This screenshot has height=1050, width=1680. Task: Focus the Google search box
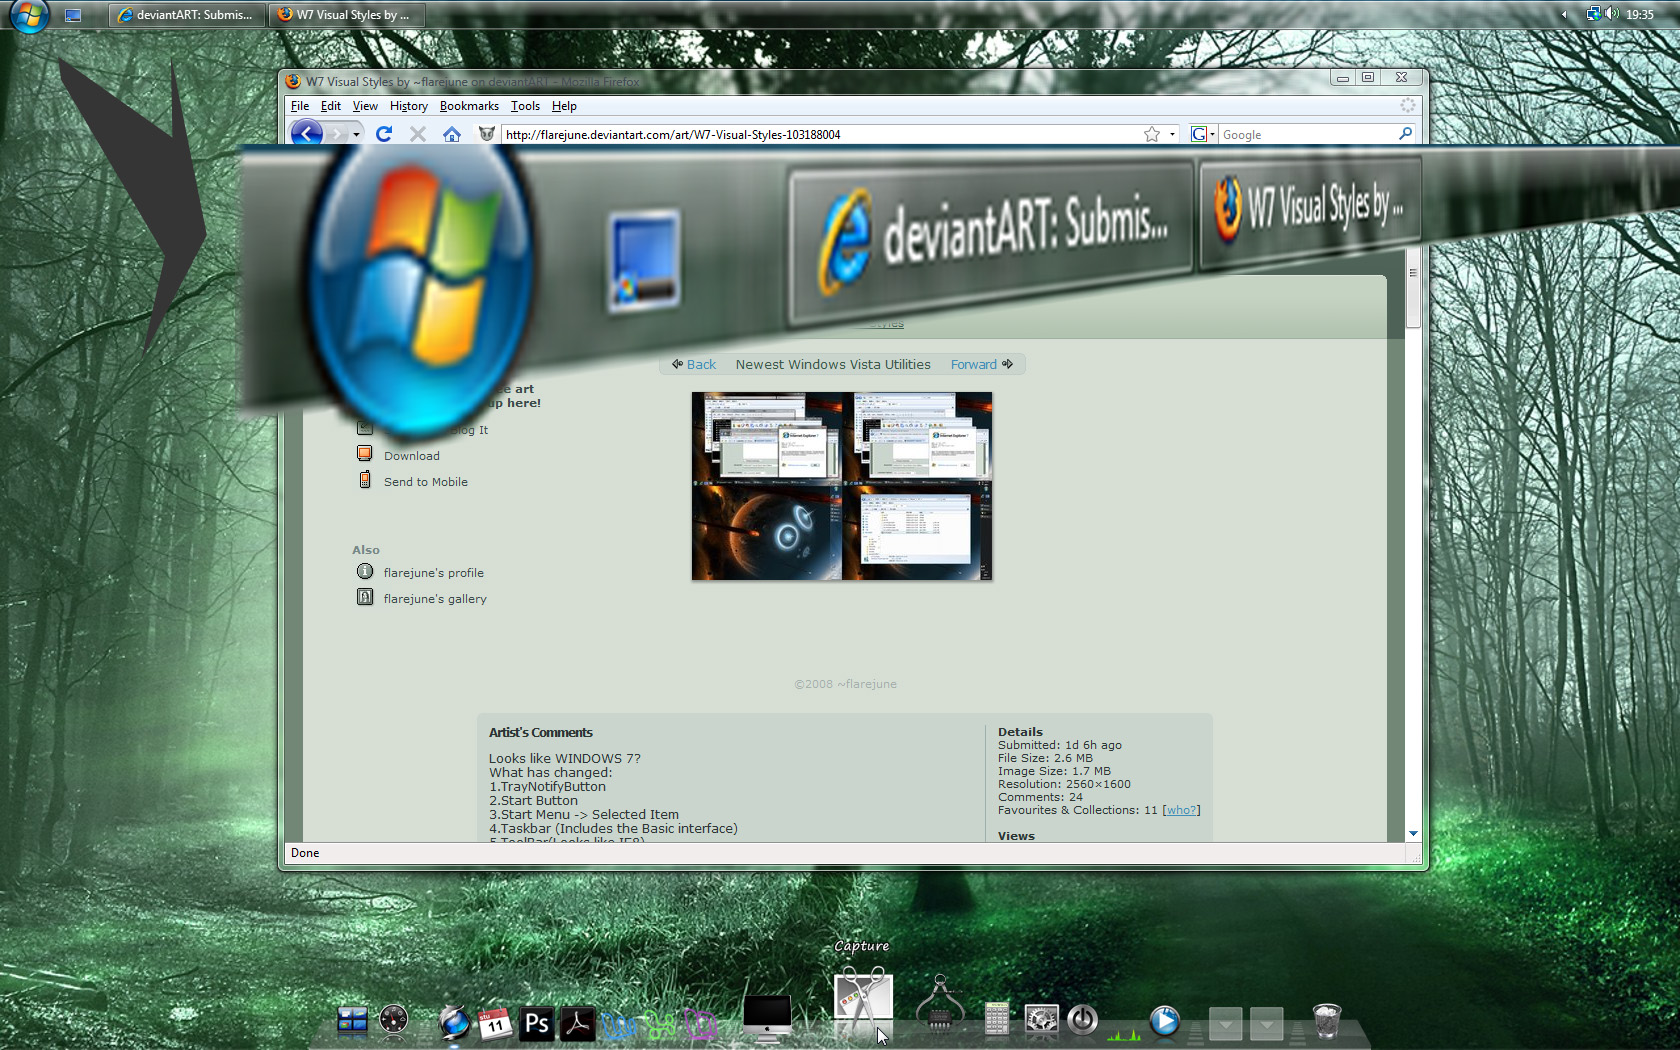coord(1307,134)
